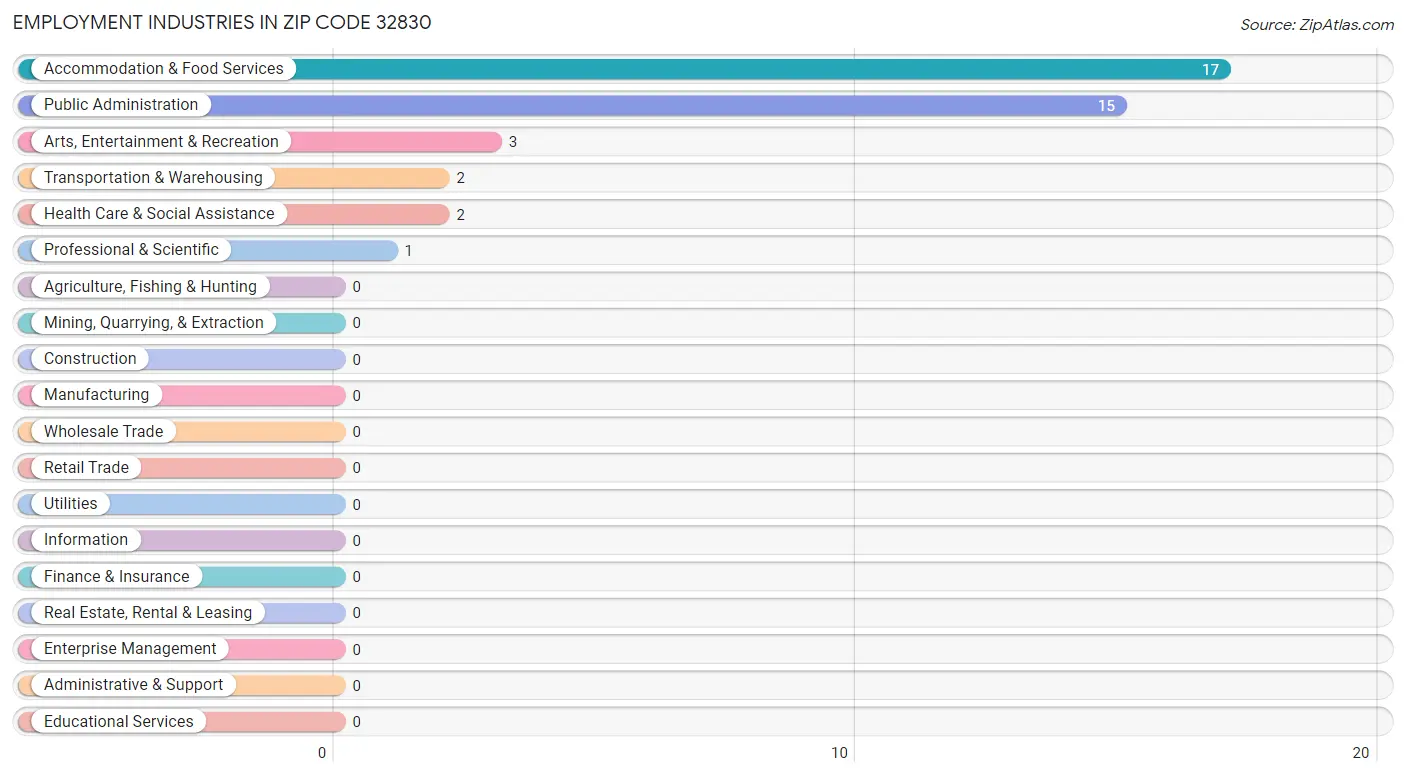This screenshot has width=1406, height=776.
Task: Select the Agriculture, Fishing & Hunting label
Action: pos(150,287)
